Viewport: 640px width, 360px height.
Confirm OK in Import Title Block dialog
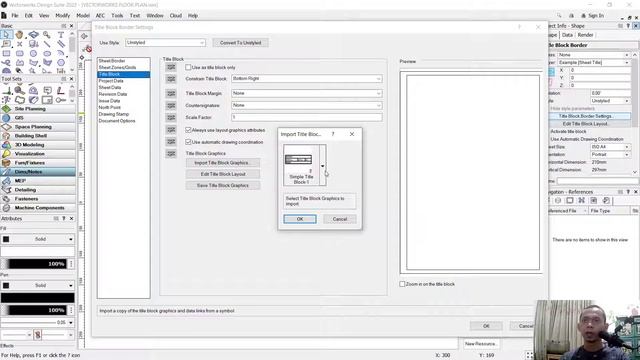(x=300, y=219)
